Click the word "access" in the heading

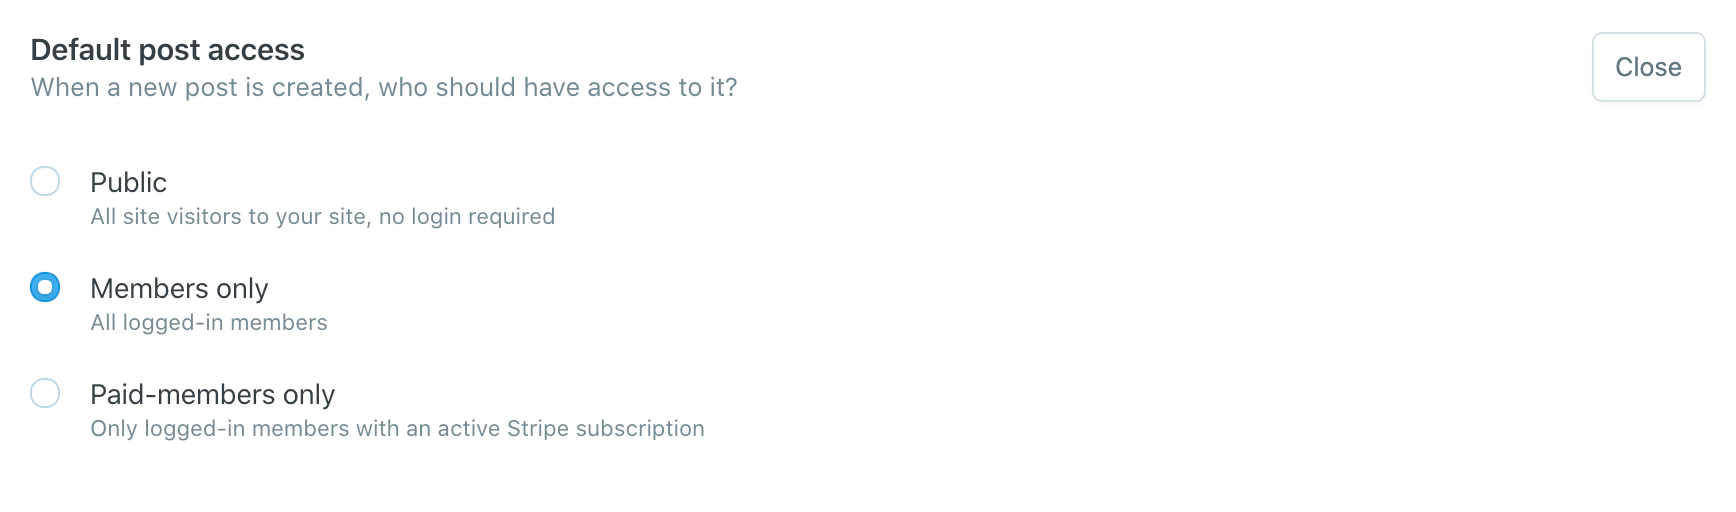coord(256,49)
